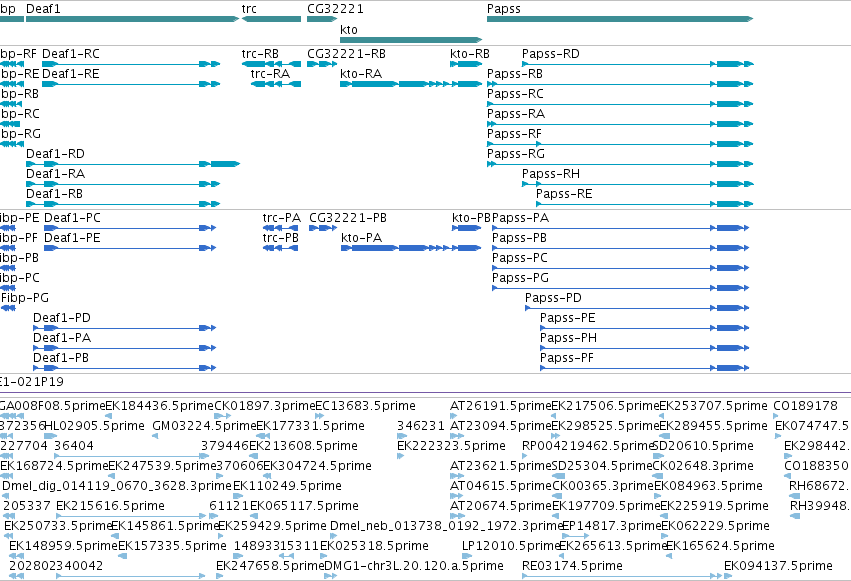Viewport: 851px width, 581px height.
Task: Select the bp-RG transcript
Action: [12, 144]
